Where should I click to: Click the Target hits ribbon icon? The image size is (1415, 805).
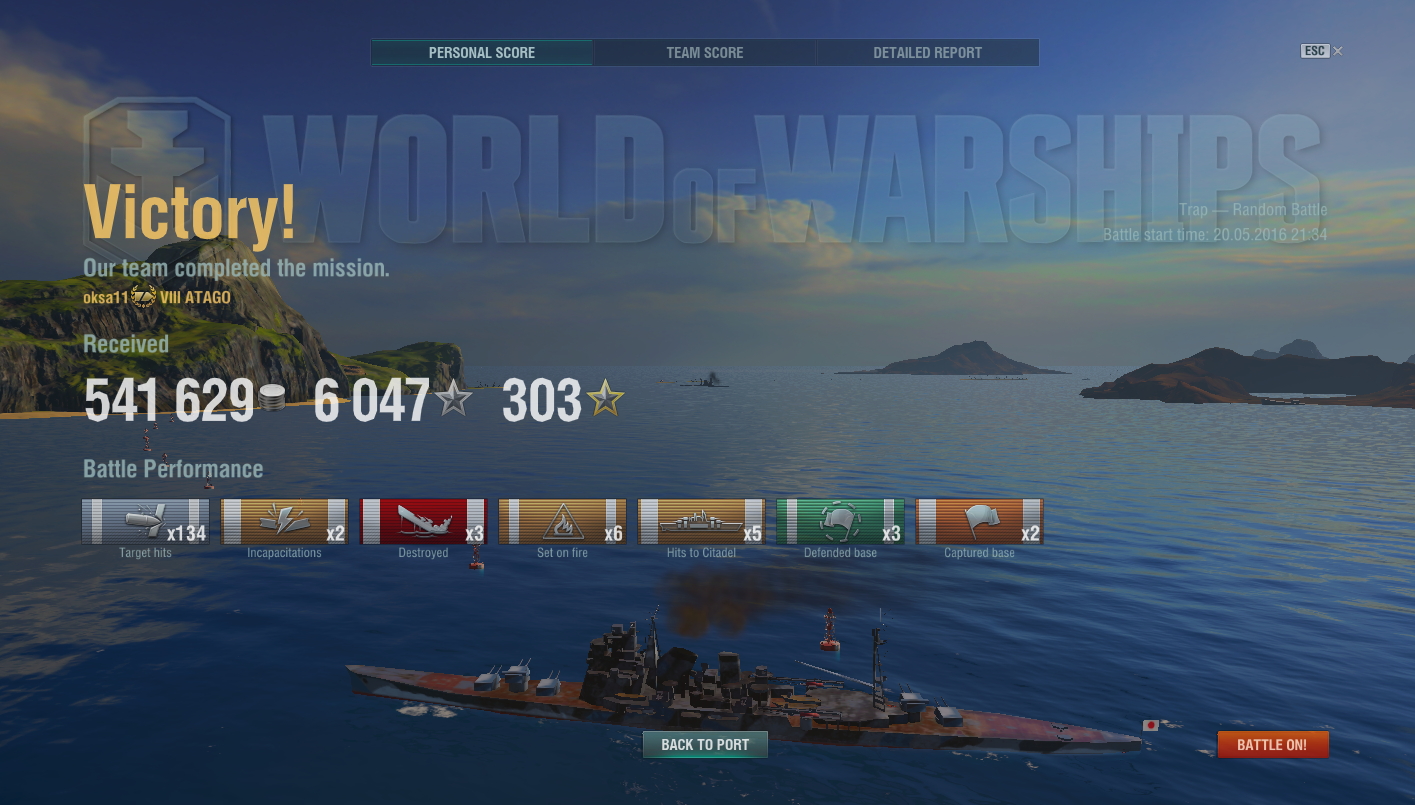coord(145,521)
